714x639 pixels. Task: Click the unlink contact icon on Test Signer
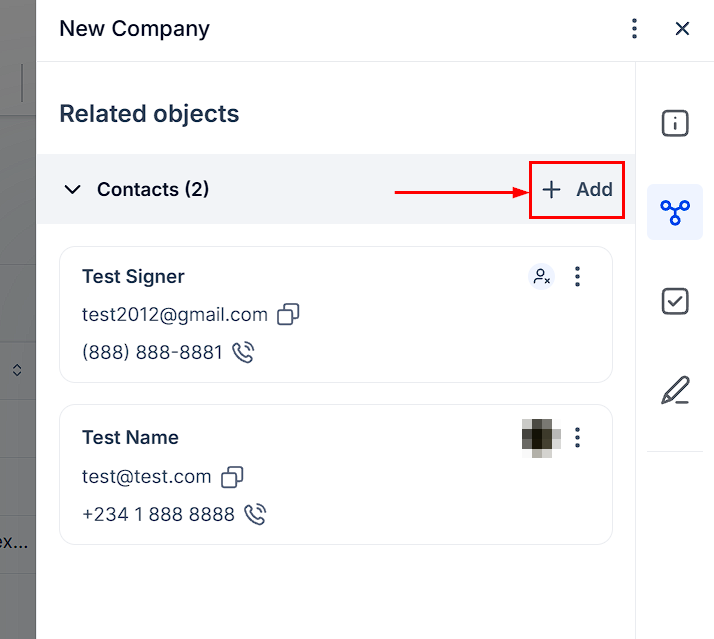click(541, 277)
